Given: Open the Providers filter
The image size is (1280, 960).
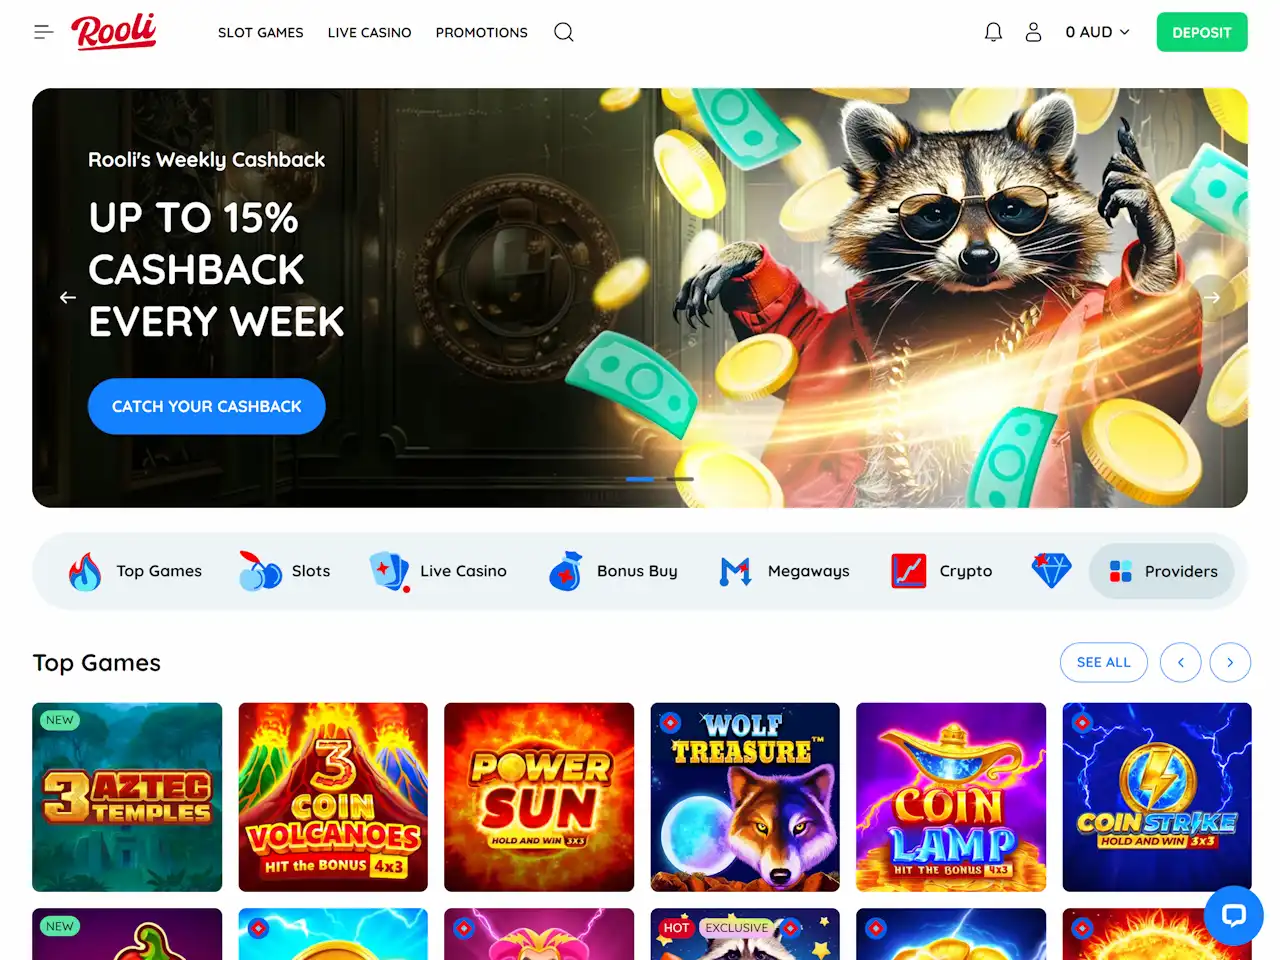Looking at the screenshot, I should coord(1162,571).
